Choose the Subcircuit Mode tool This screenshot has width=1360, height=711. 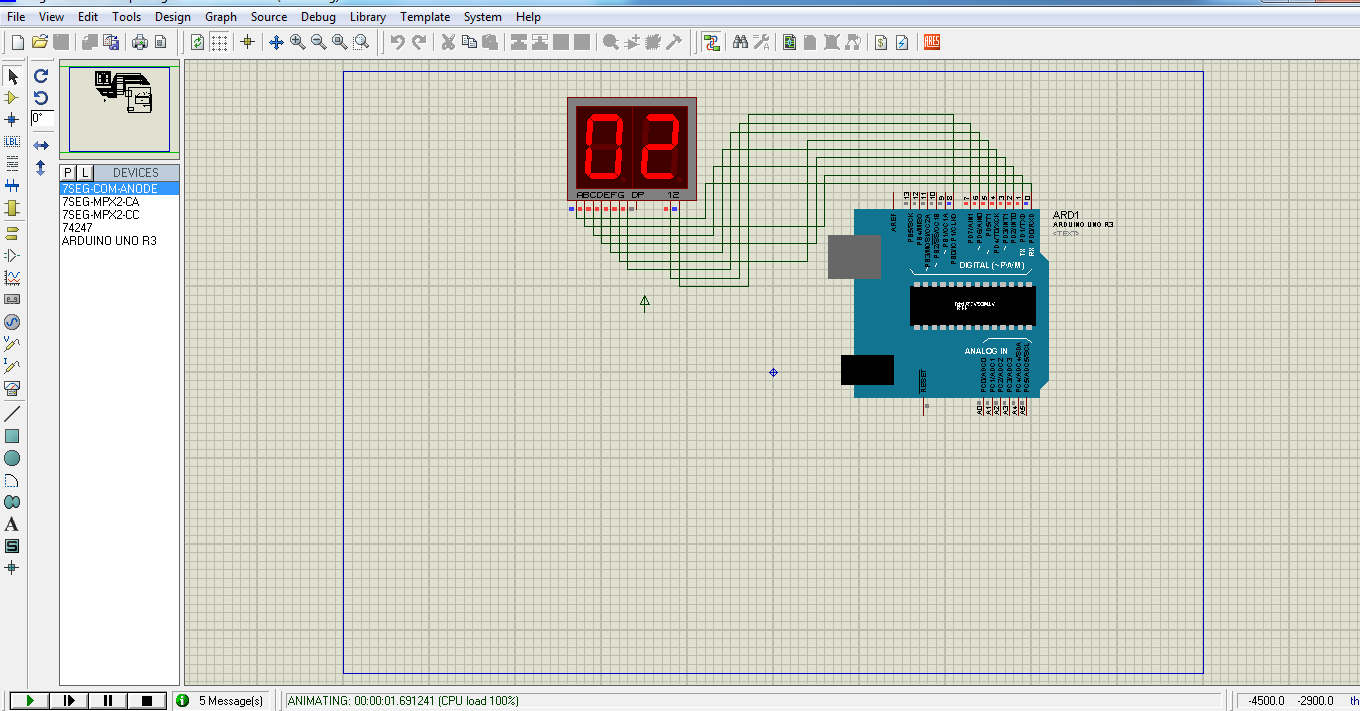[12, 208]
